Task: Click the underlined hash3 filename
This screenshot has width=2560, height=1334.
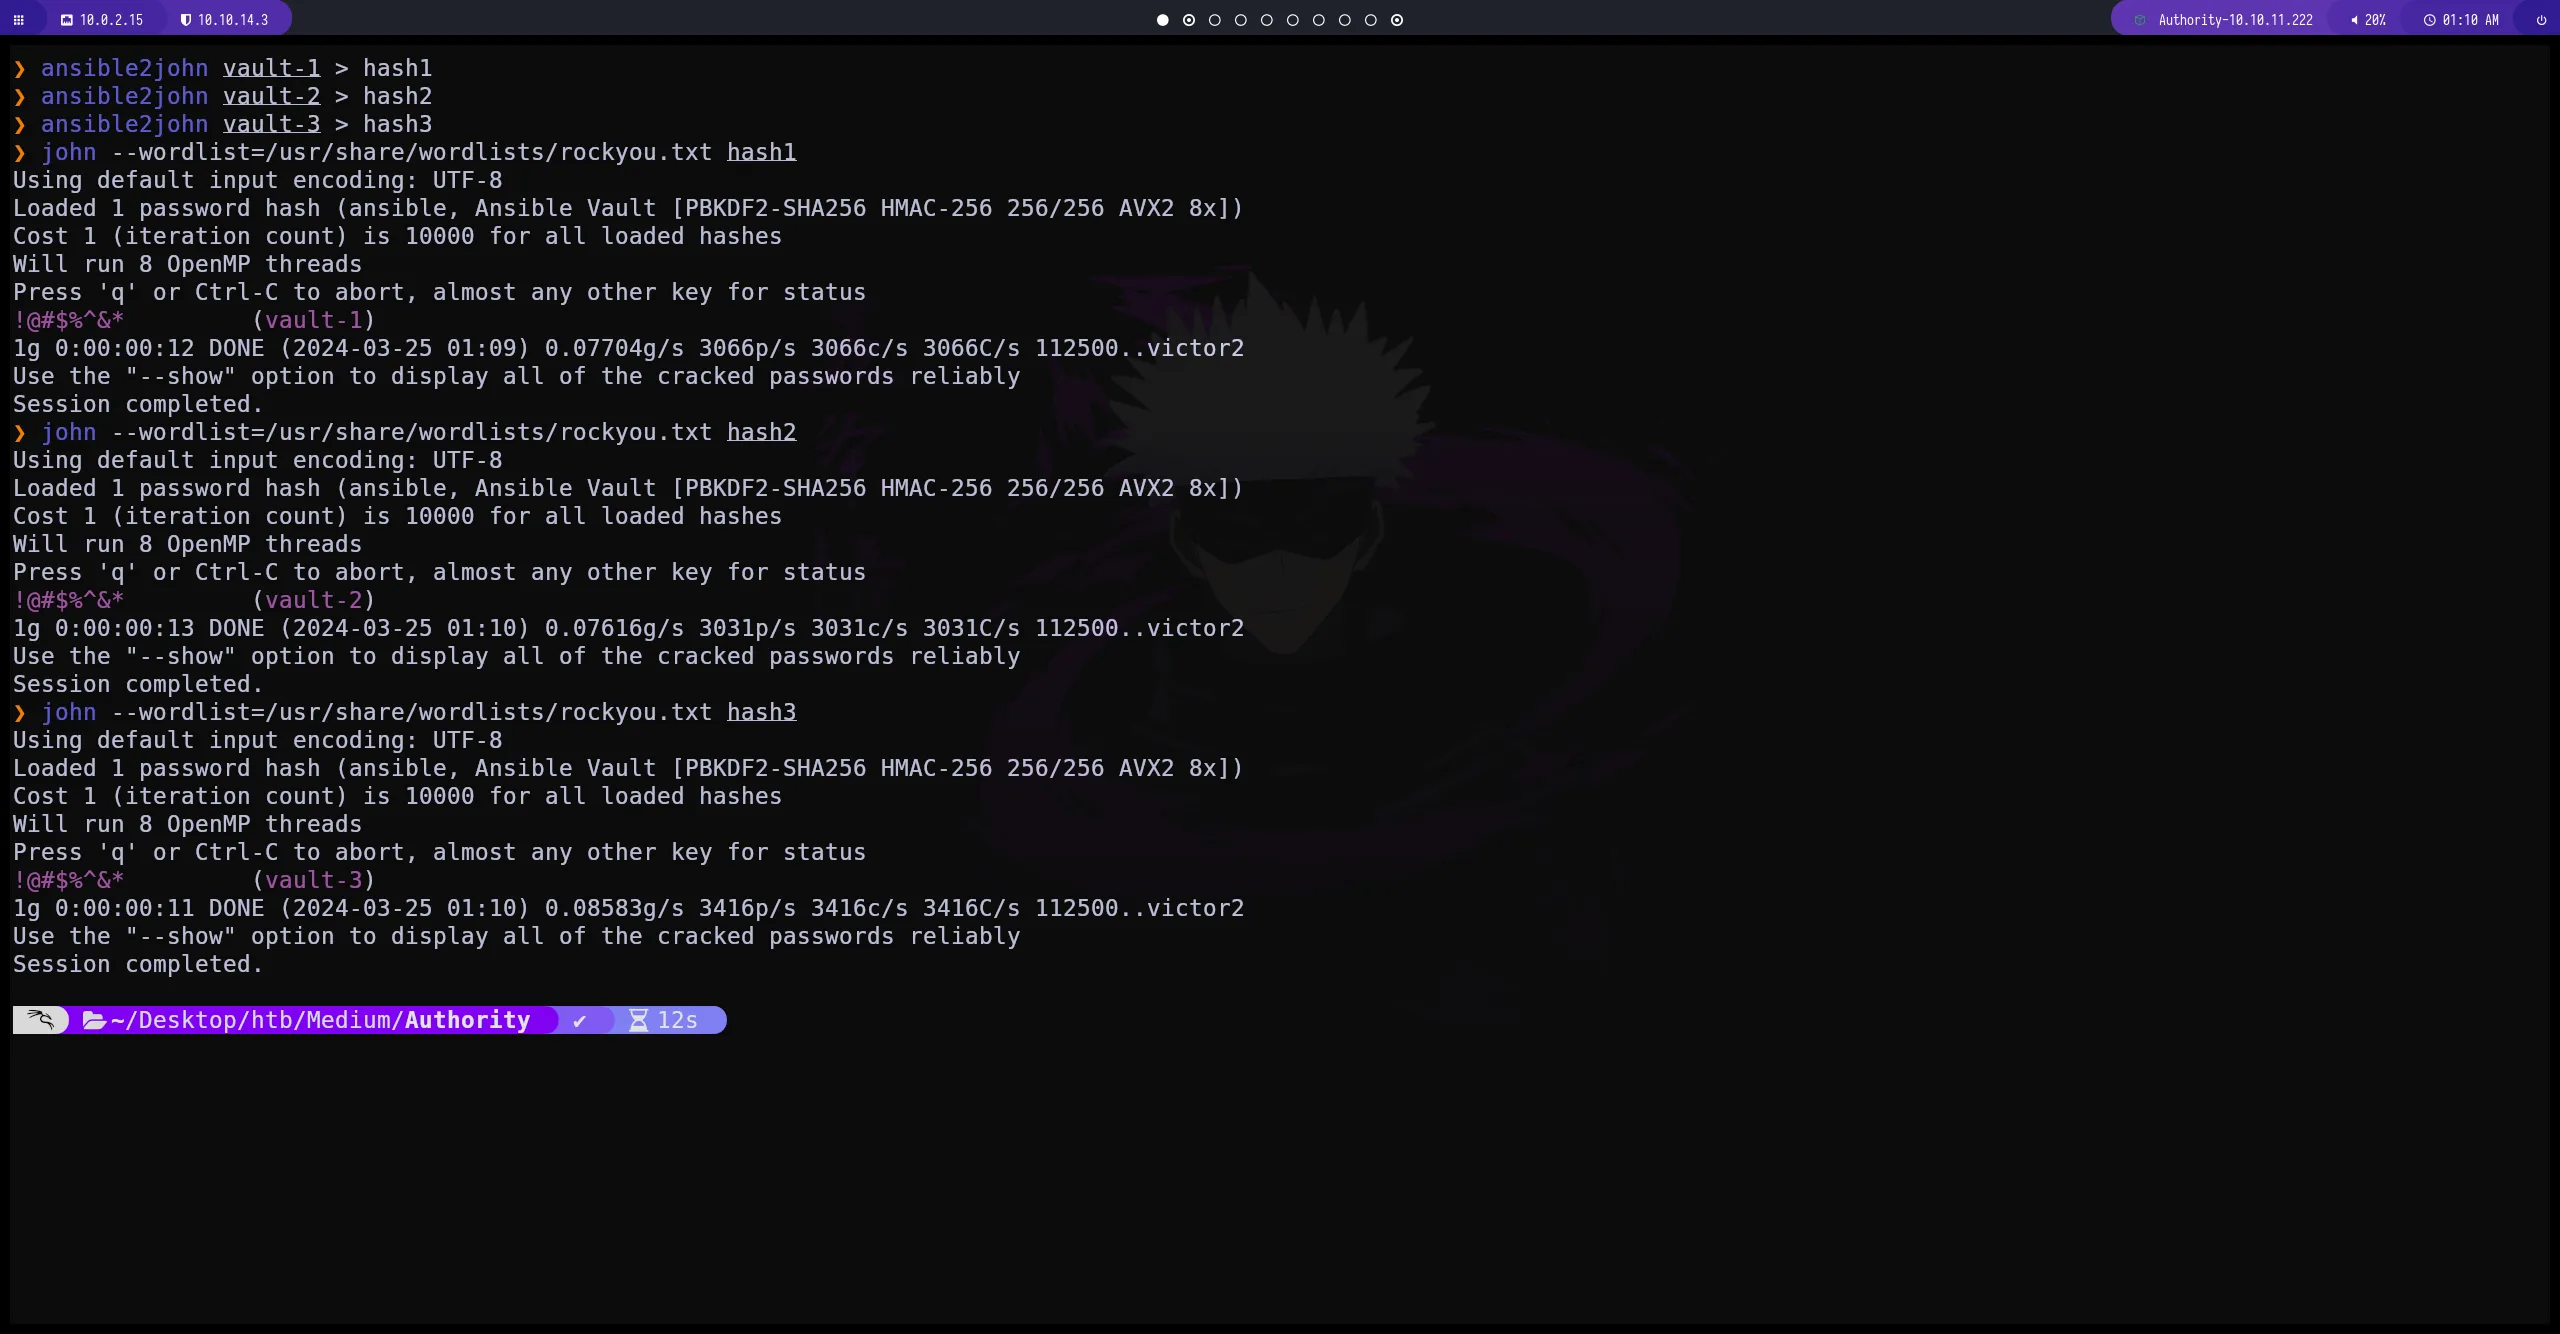Action: [x=761, y=712]
